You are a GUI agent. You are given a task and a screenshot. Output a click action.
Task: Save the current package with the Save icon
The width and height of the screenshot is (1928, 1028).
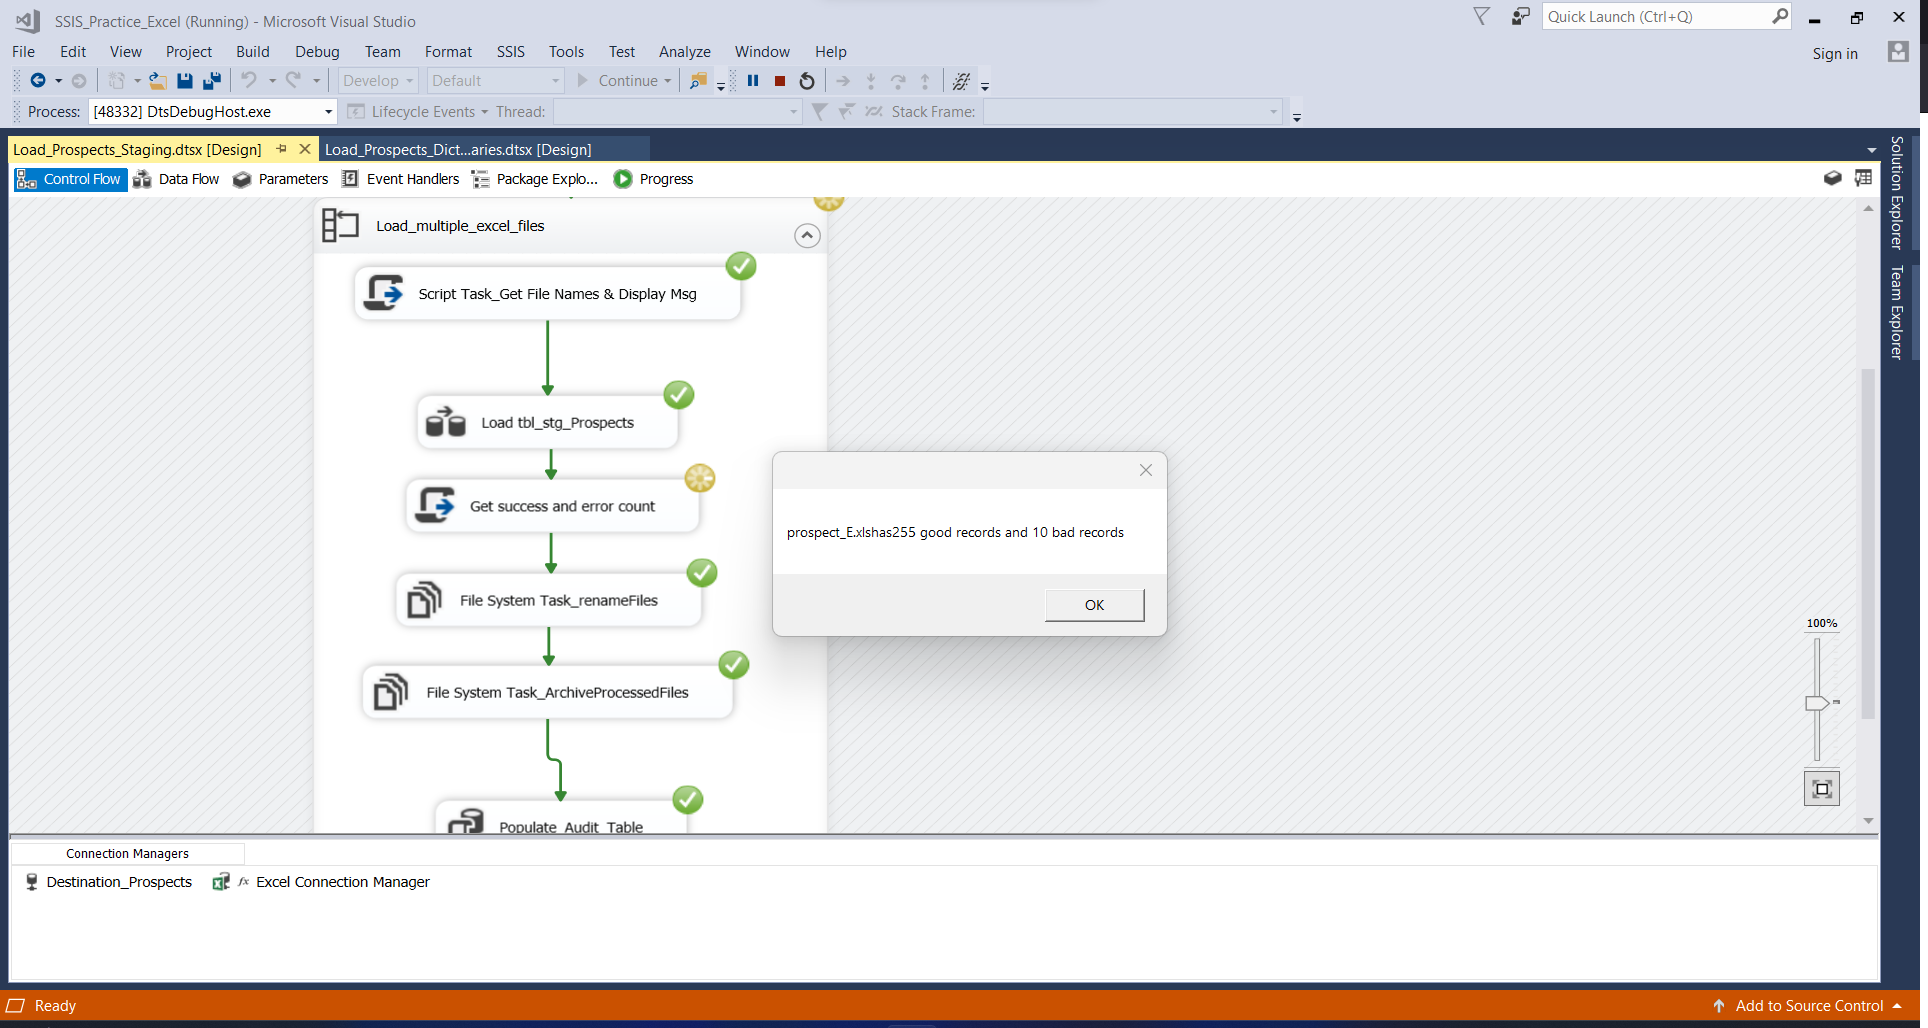point(185,81)
